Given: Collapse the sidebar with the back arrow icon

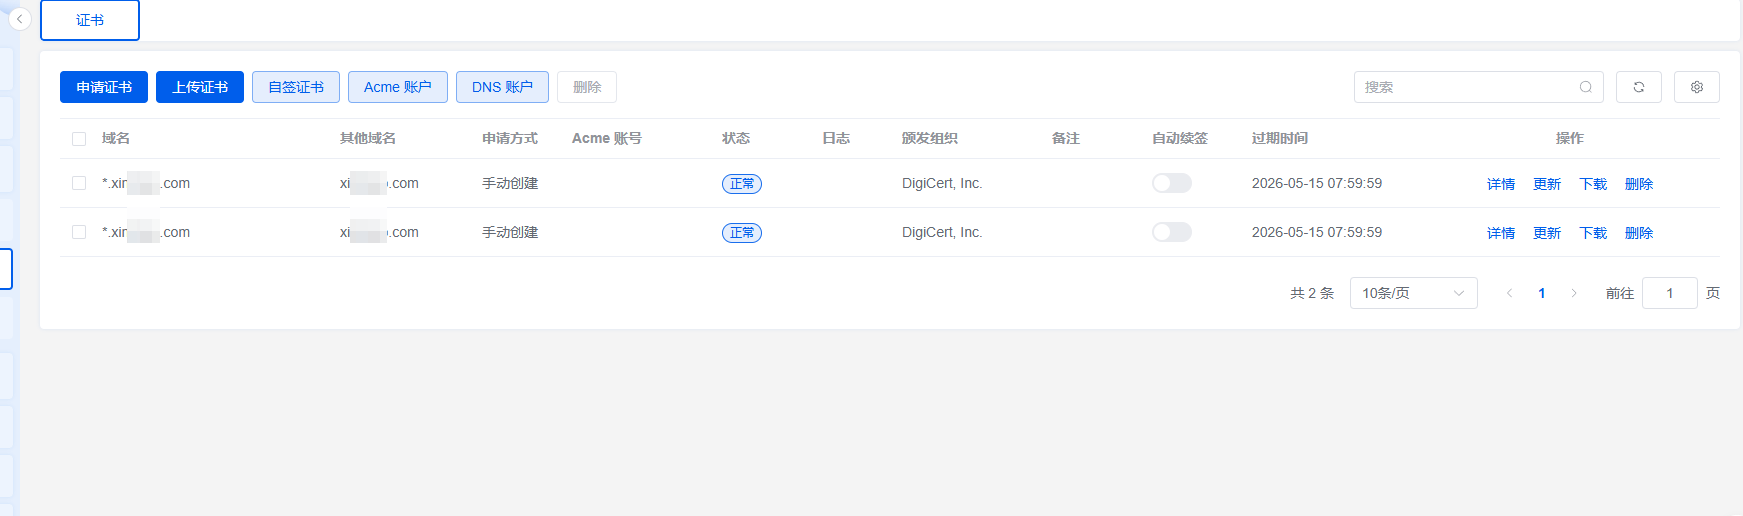Looking at the screenshot, I should pyautogui.click(x=19, y=19).
